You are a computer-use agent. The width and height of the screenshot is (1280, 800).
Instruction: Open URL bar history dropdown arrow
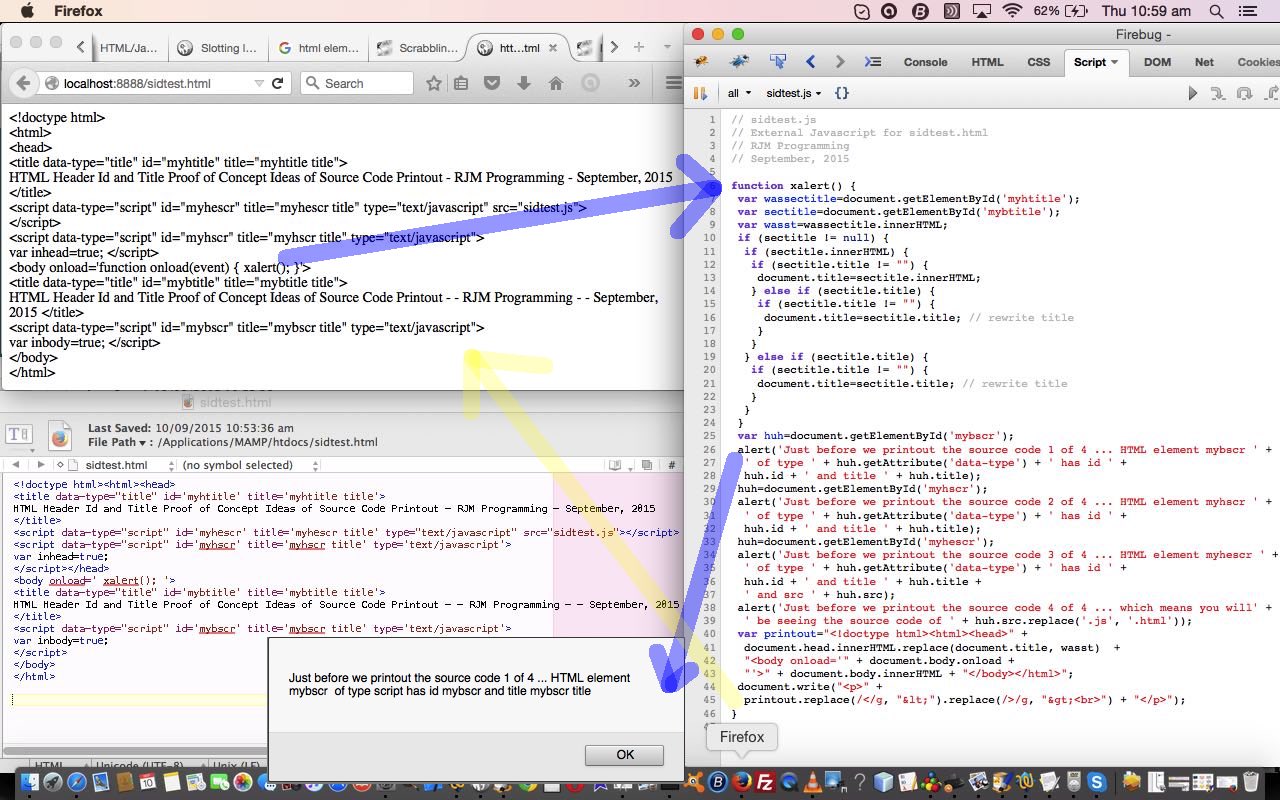coord(259,83)
